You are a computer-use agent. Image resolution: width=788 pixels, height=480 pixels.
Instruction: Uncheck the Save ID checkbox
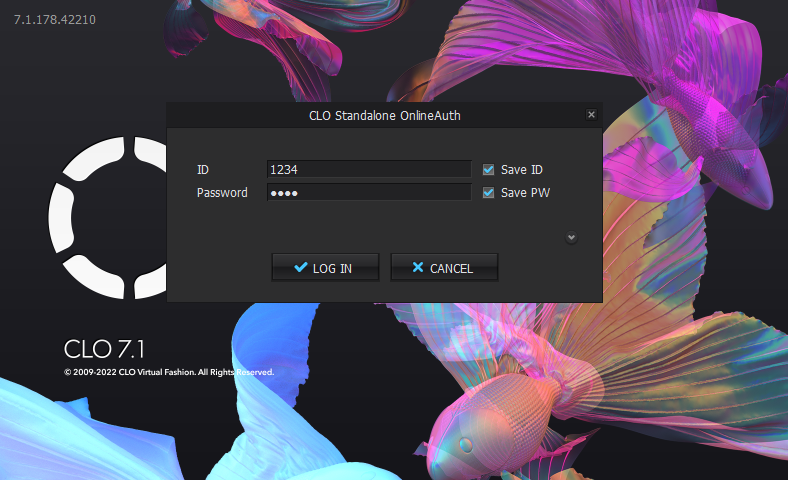click(x=488, y=169)
